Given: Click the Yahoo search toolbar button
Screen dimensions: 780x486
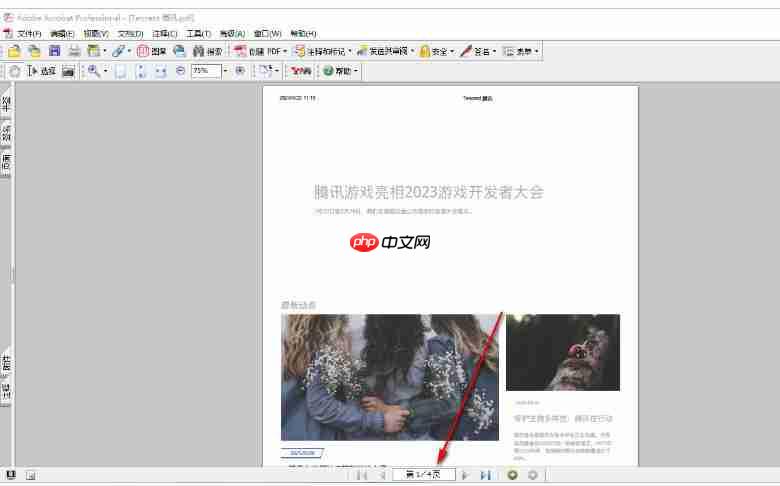Looking at the screenshot, I should click(301, 71).
